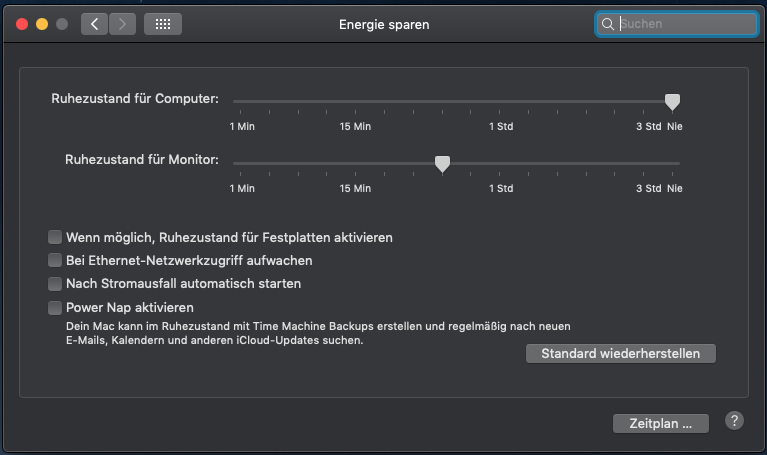This screenshot has height=455, width=767.
Task: Enable Power Nap aktivieren checkbox
Action: pos(55,308)
